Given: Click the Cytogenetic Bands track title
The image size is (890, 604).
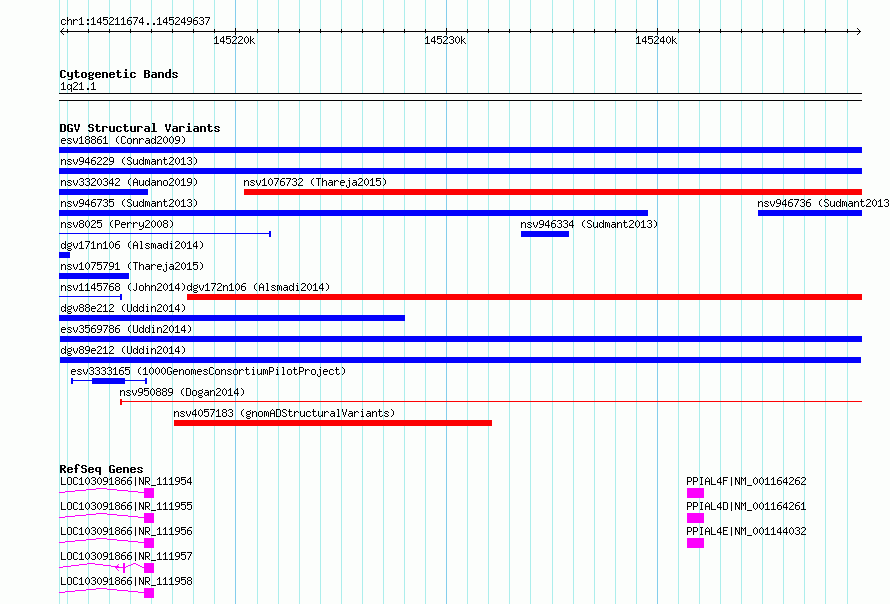Looking at the screenshot, I should [119, 74].
